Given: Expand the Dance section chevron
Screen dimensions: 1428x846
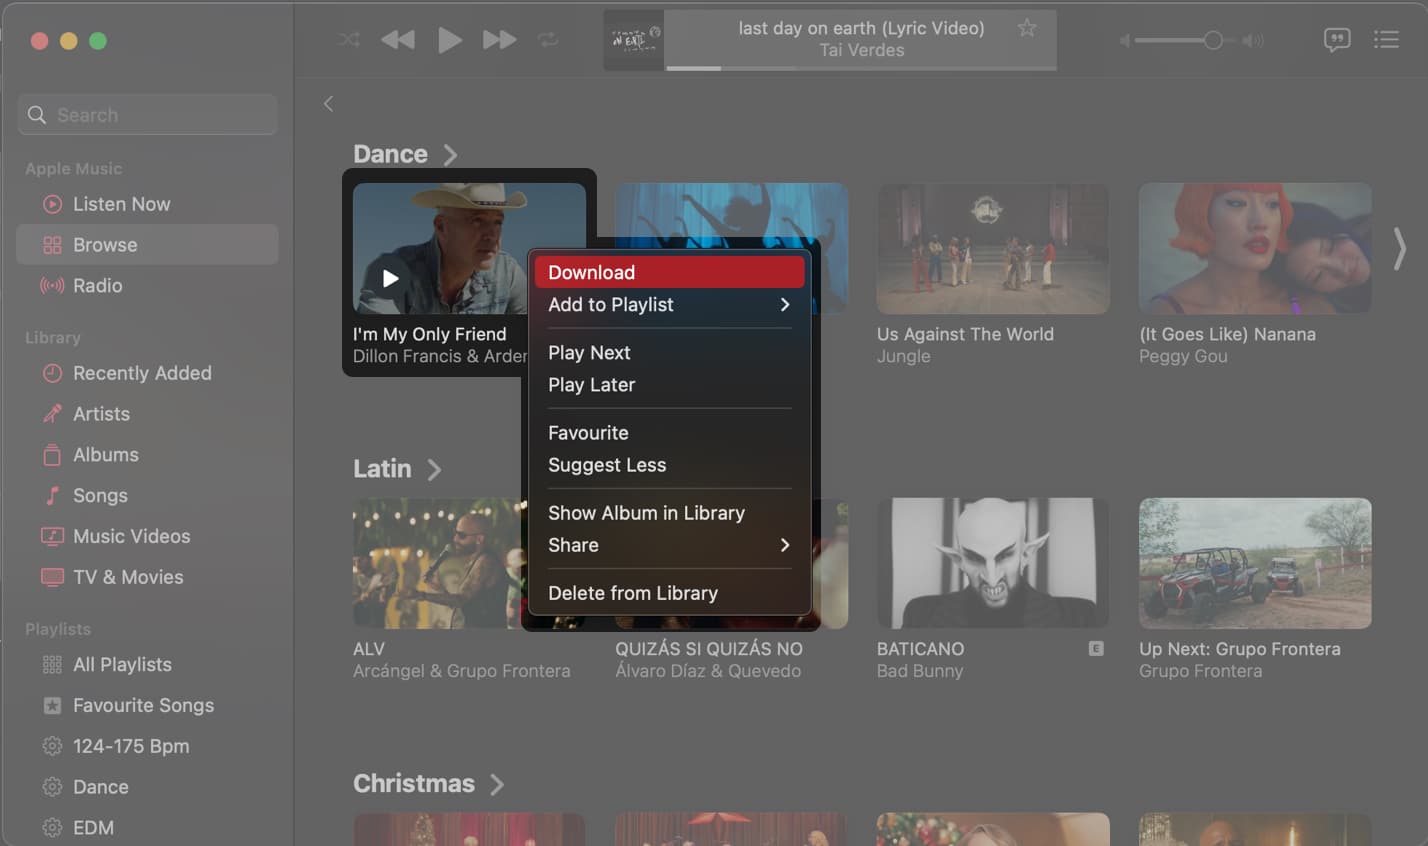Looking at the screenshot, I should coord(450,155).
